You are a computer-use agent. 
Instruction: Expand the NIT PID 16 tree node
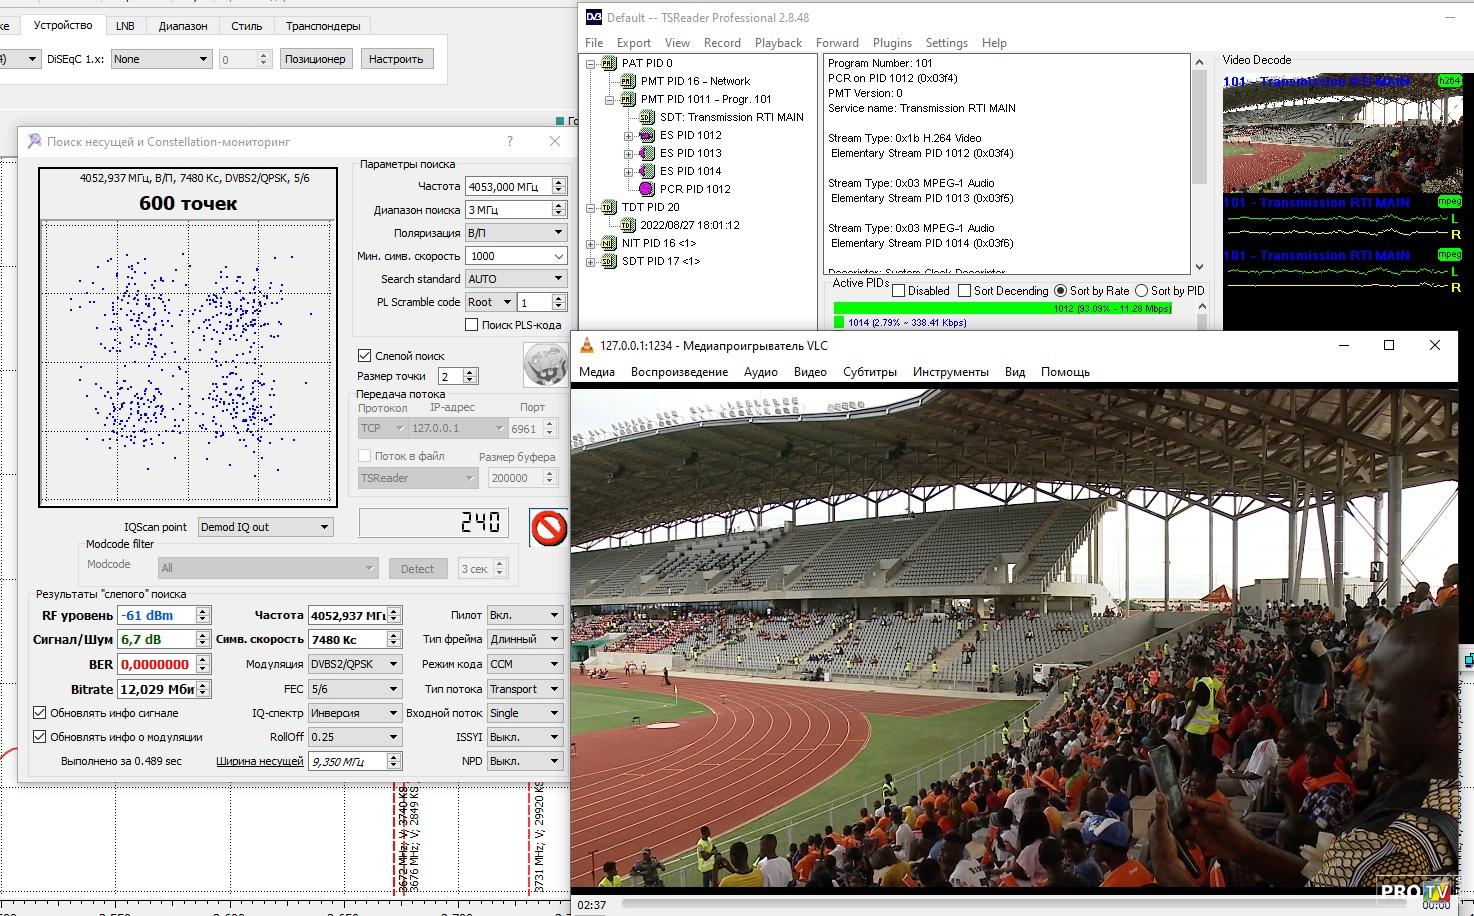(x=591, y=243)
